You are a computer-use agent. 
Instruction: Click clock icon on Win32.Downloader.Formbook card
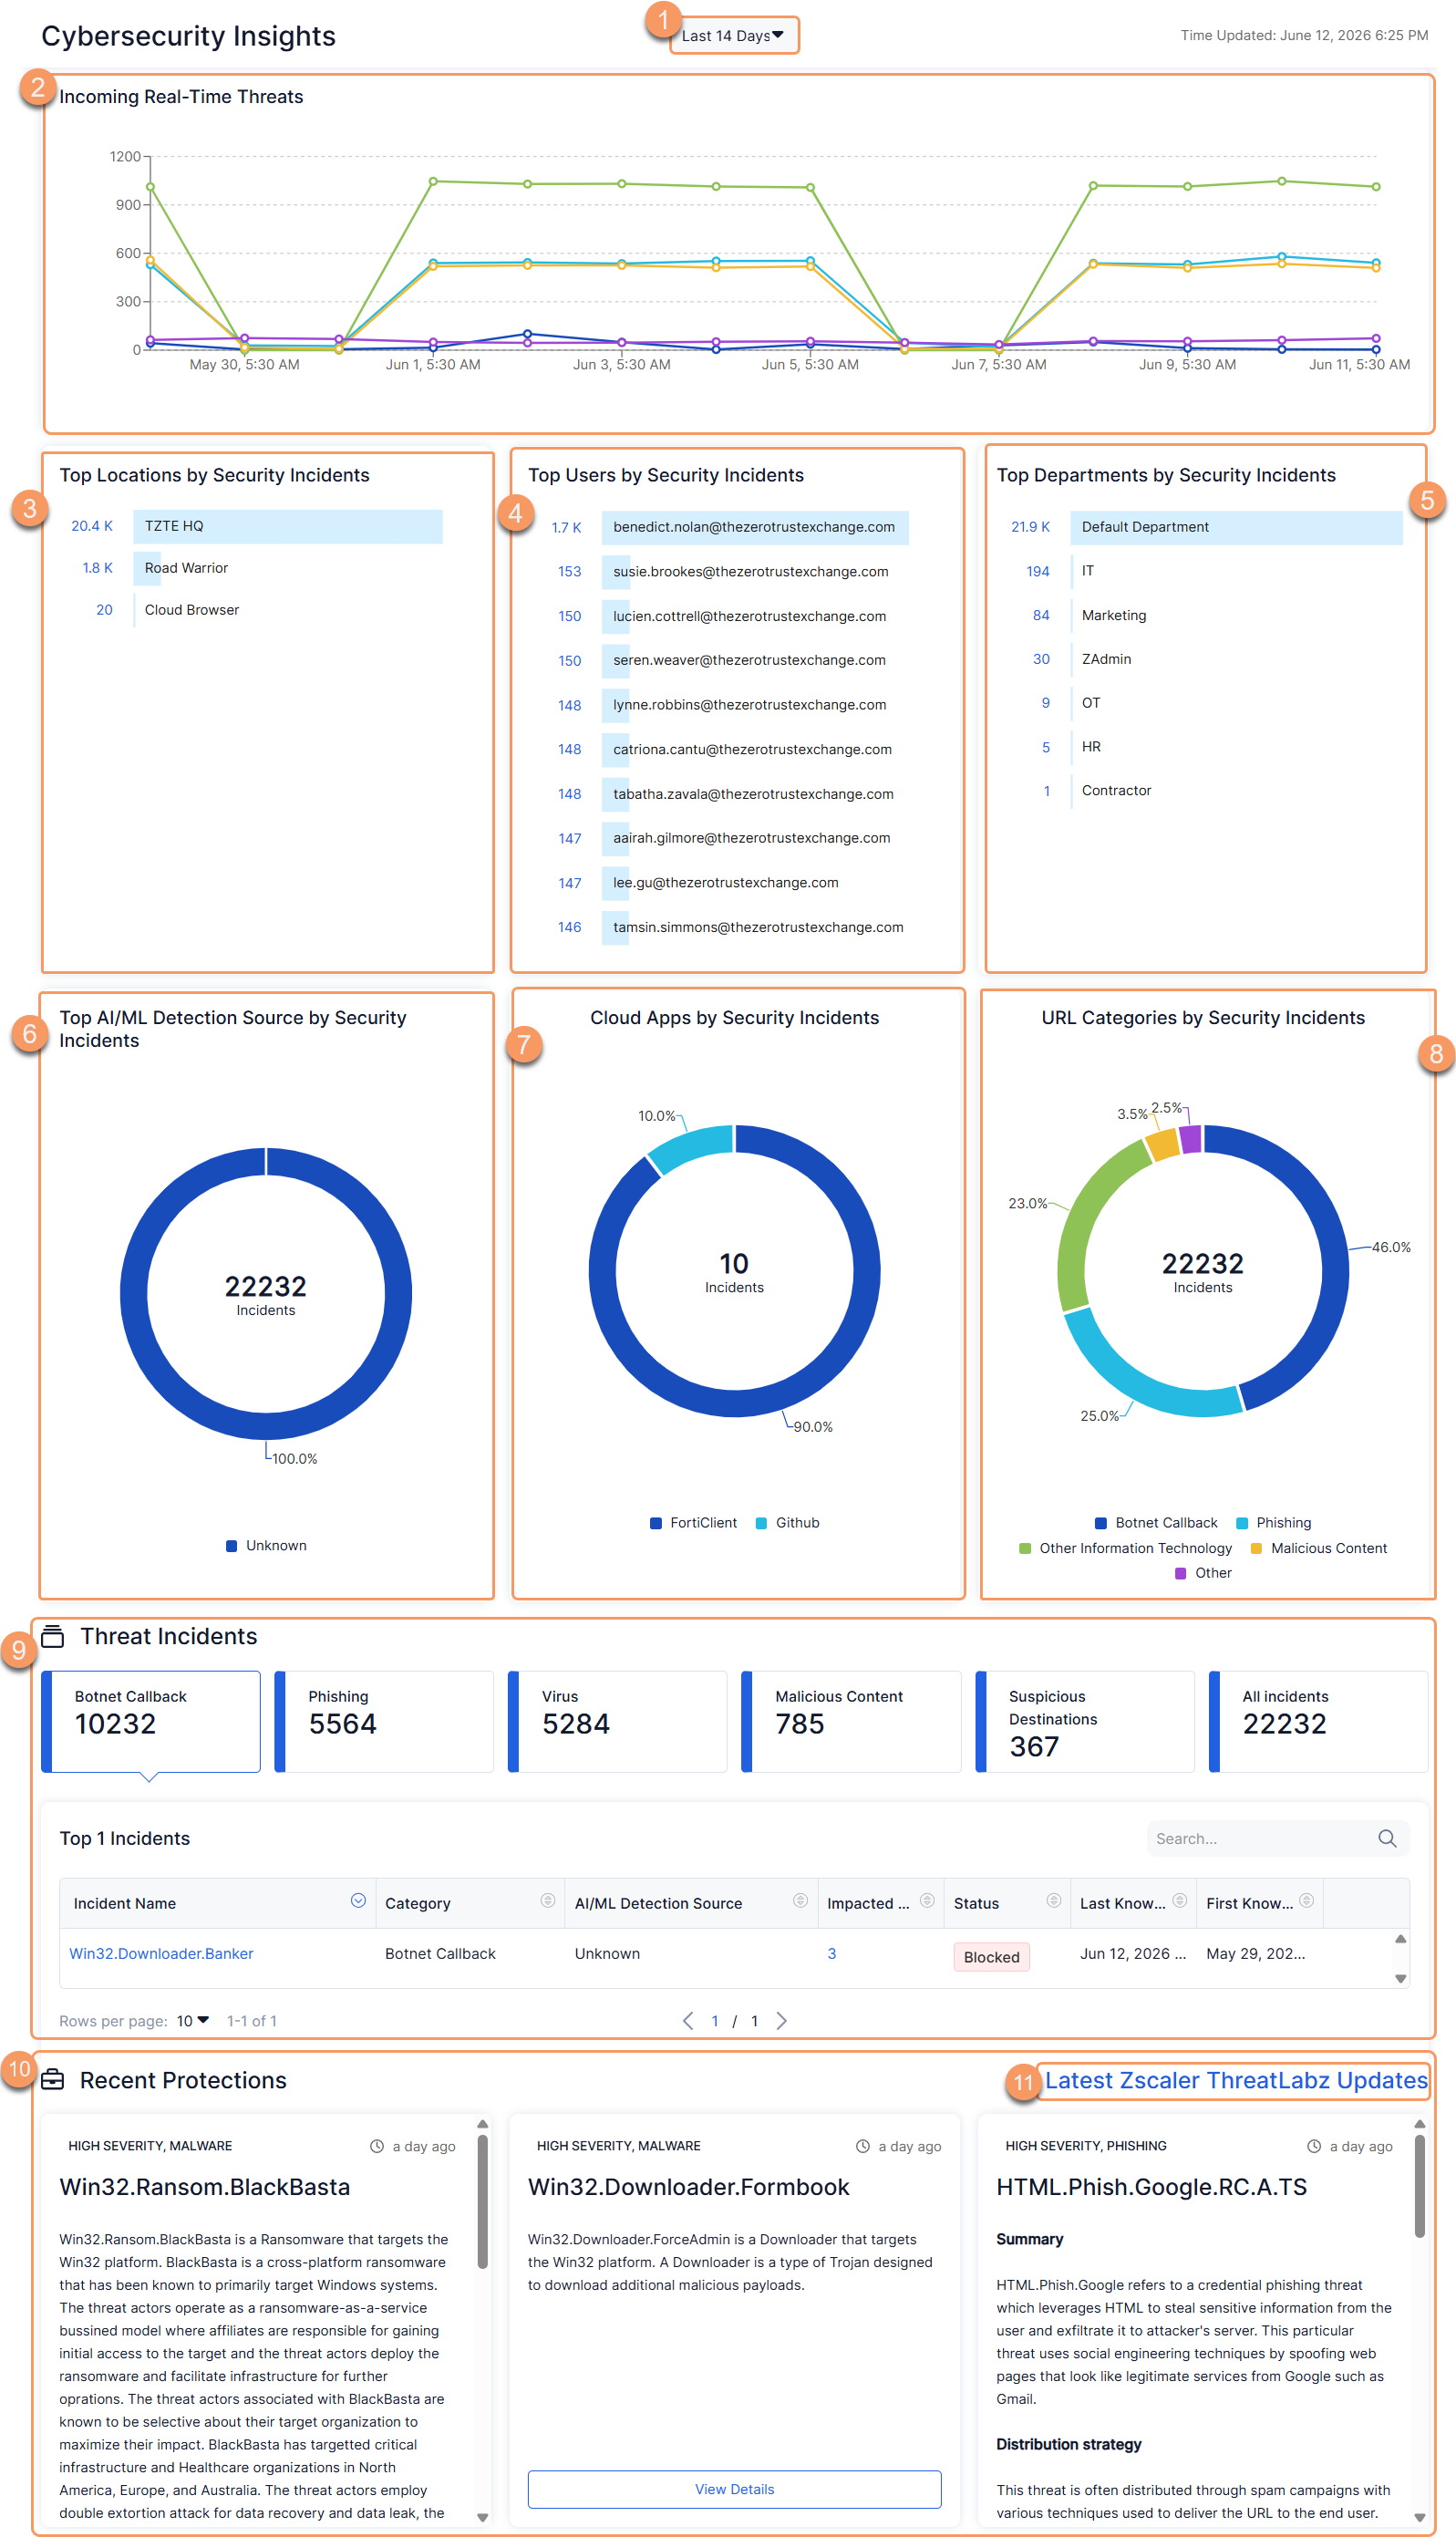(x=863, y=2146)
